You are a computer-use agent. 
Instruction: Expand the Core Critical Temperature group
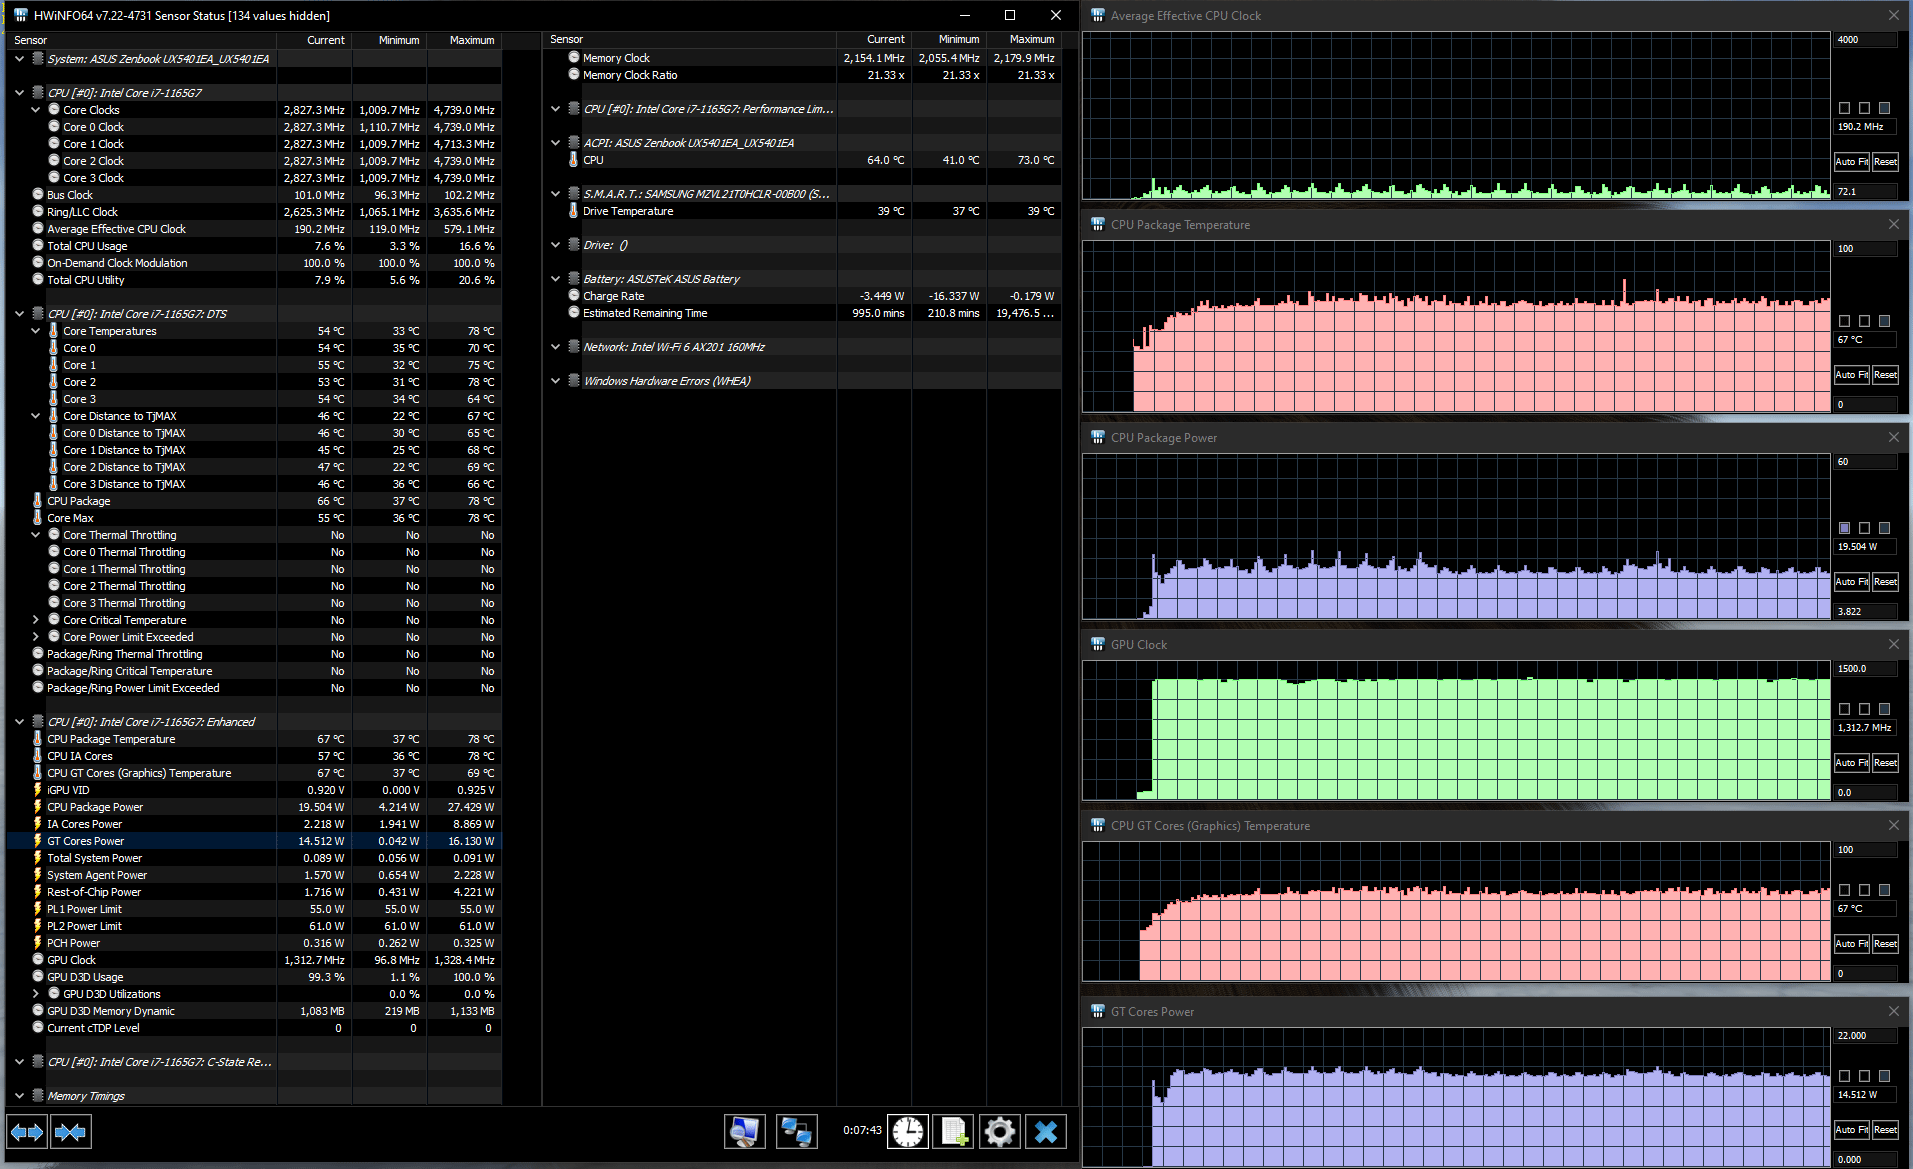(36, 620)
